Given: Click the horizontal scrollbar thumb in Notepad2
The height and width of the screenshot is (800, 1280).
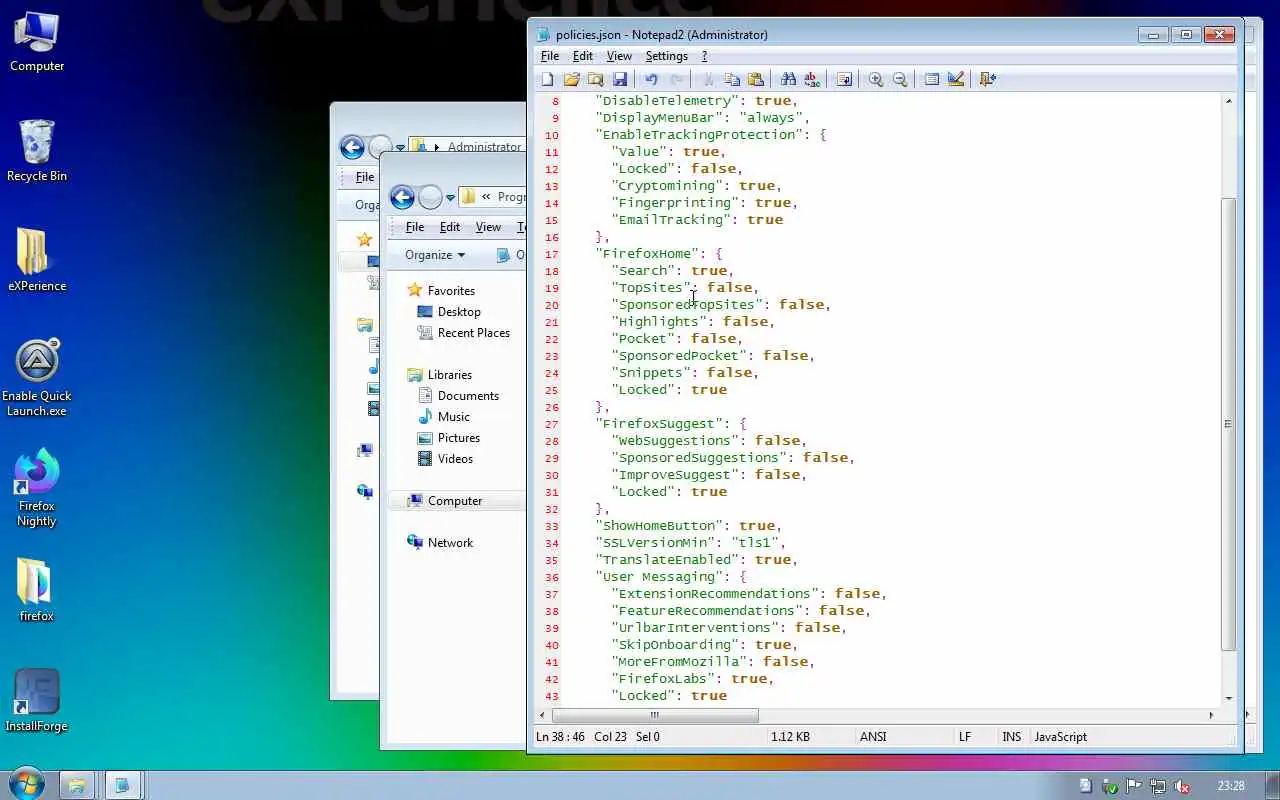Looking at the screenshot, I should [655, 715].
